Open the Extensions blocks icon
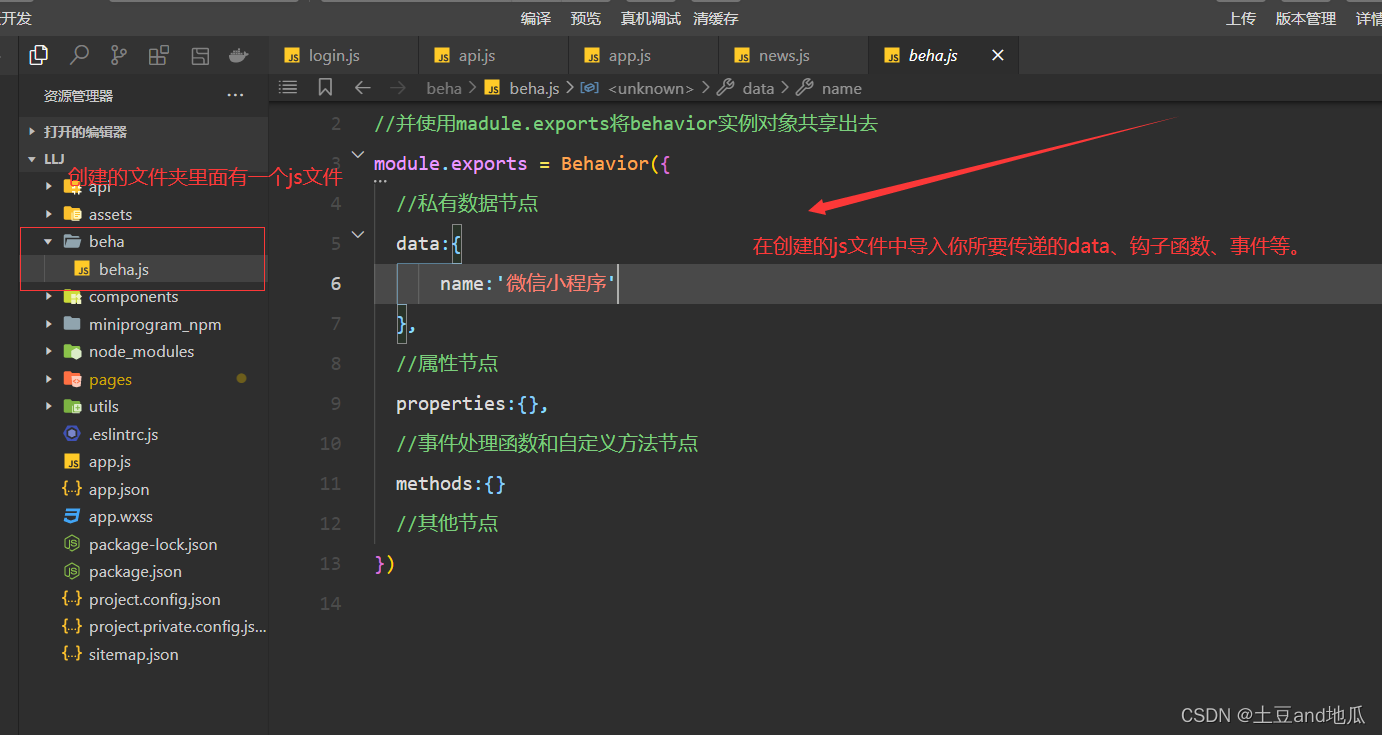The width and height of the screenshot is (1382, 735). (158, 55)
